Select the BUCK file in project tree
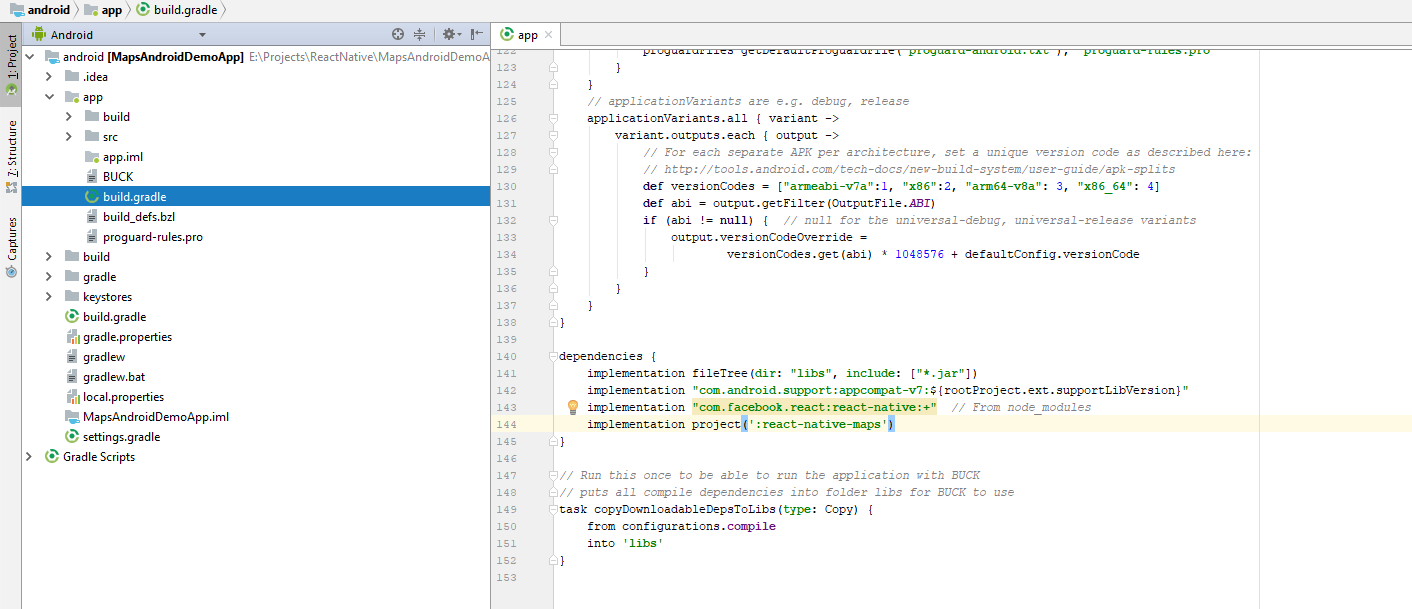The width and height of the screenshot is (1412, 609). tap(117, 177)
